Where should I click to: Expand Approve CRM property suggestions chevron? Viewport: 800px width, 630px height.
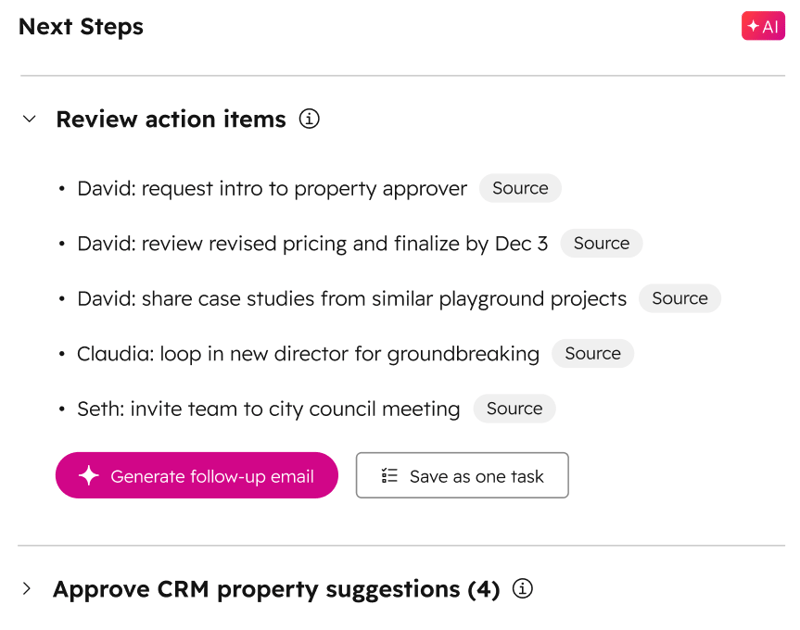click(x=28, y=589)
